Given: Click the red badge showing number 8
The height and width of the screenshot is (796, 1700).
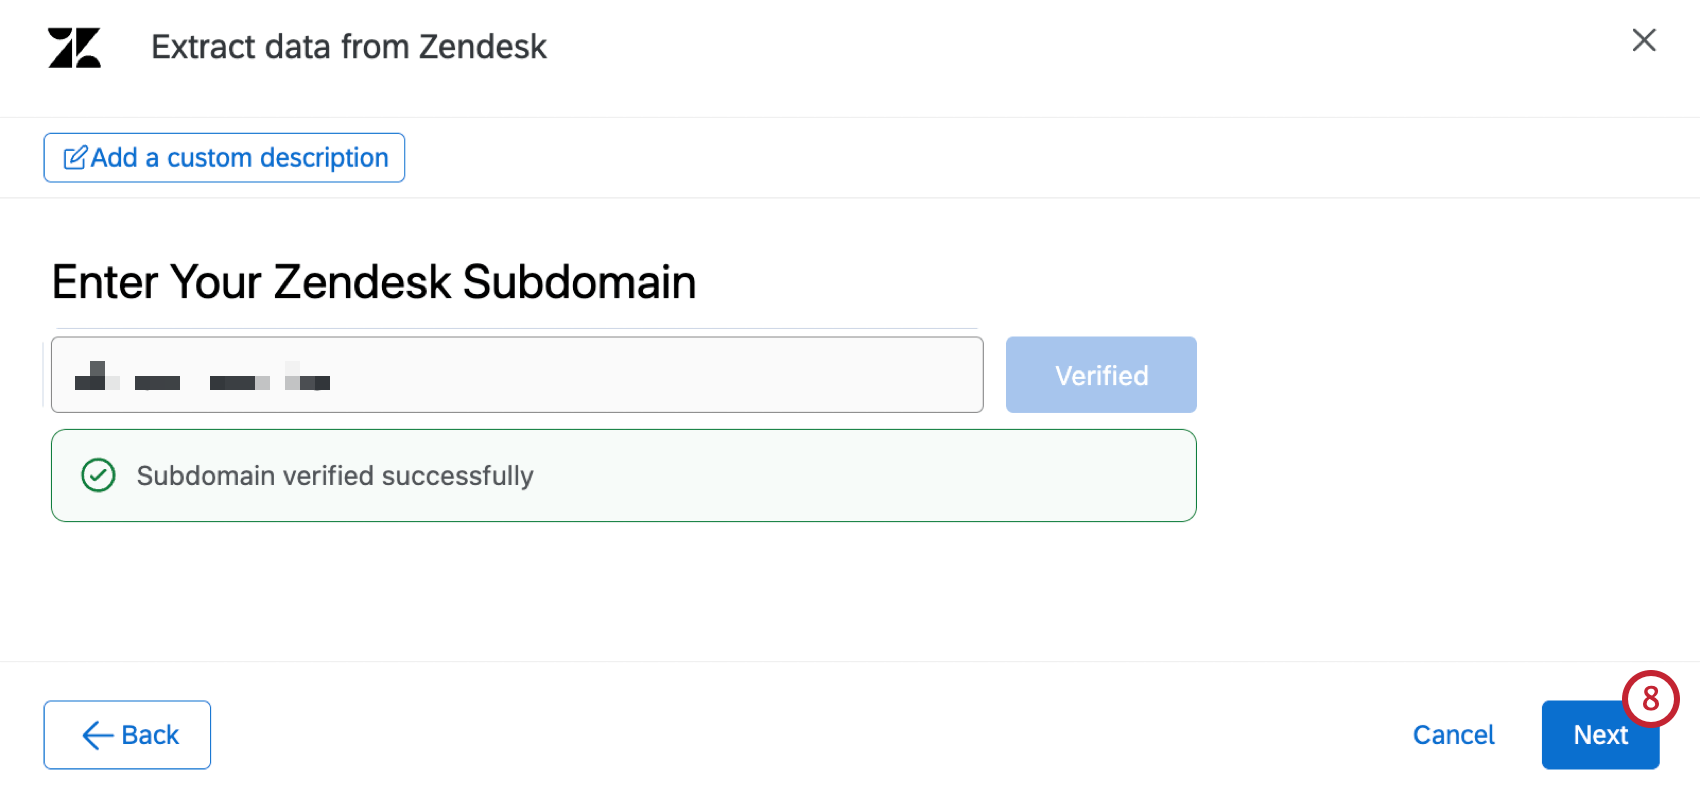Looking at the screenshot, I should (1650, 699).
